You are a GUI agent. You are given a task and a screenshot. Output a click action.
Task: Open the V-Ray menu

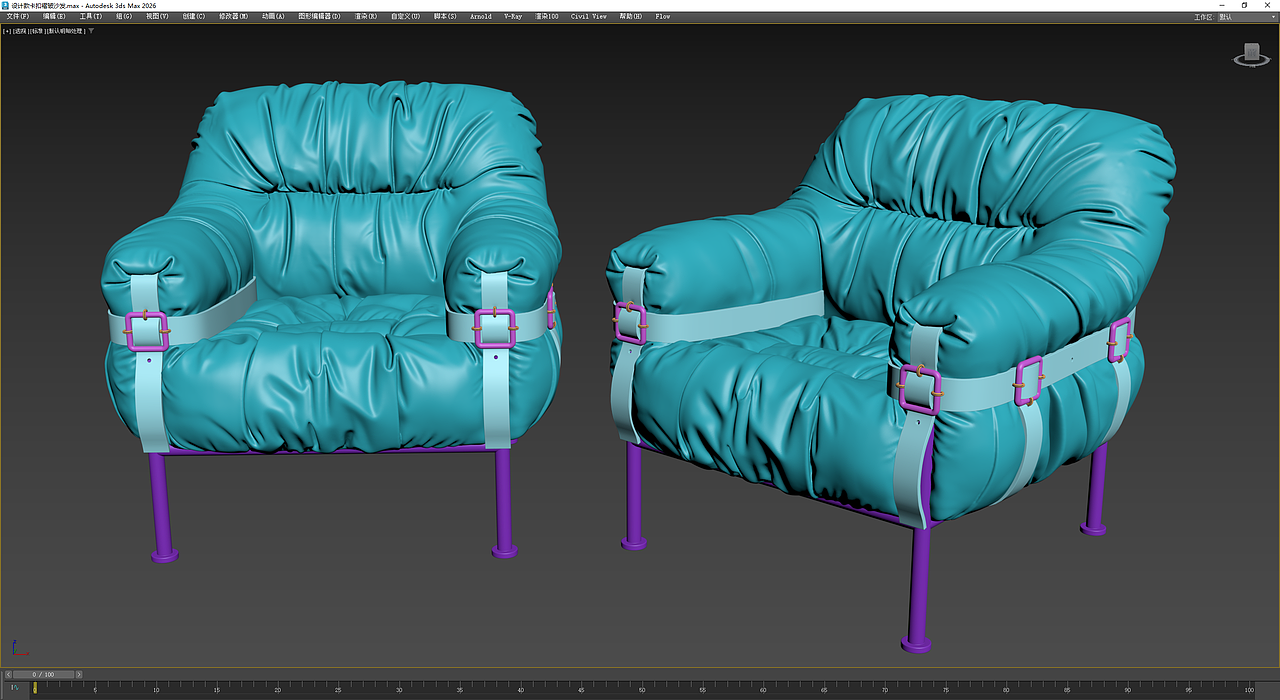pyautogui.click(x=513, y=17)
